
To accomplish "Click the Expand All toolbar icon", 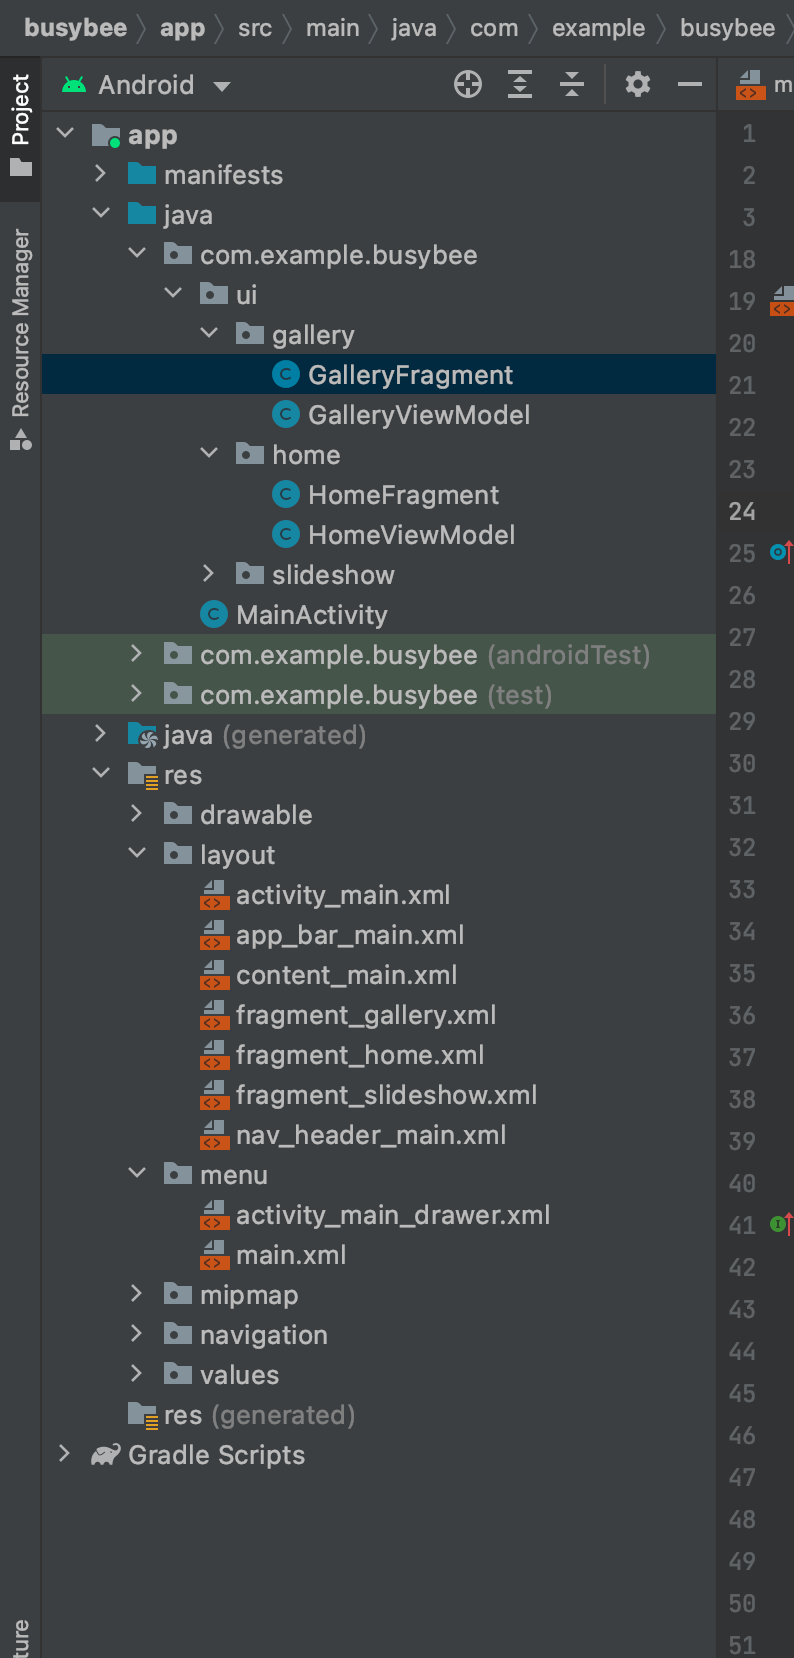I will [520, 85].
